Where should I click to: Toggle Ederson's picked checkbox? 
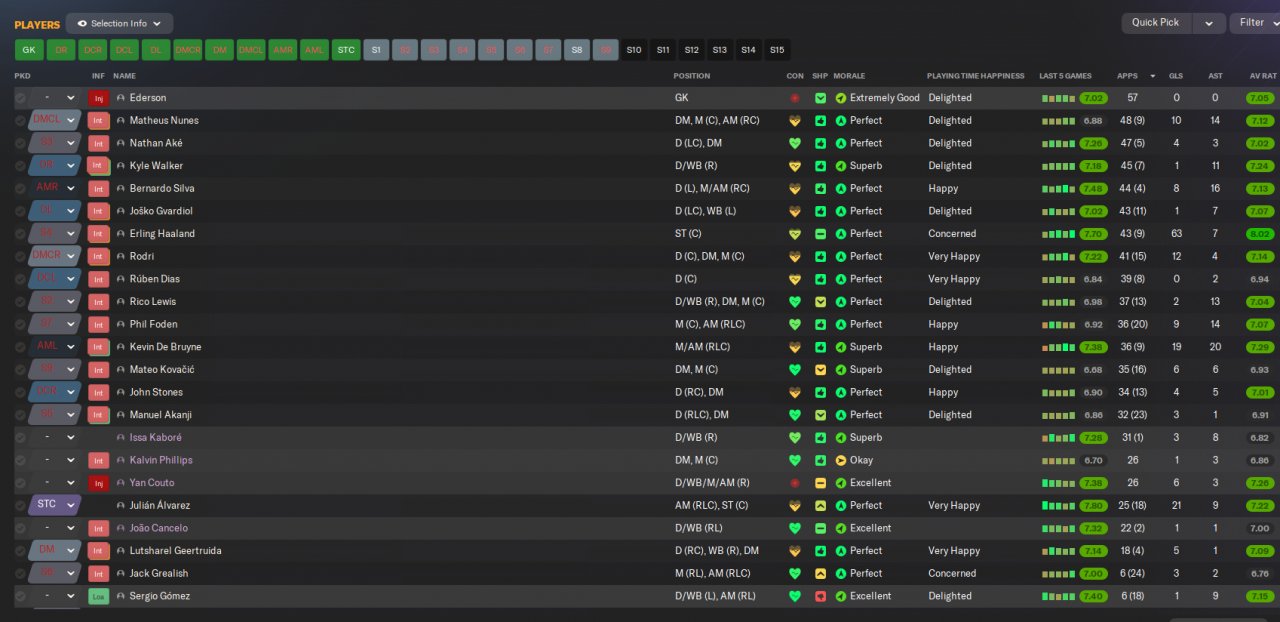coord(20,98)
